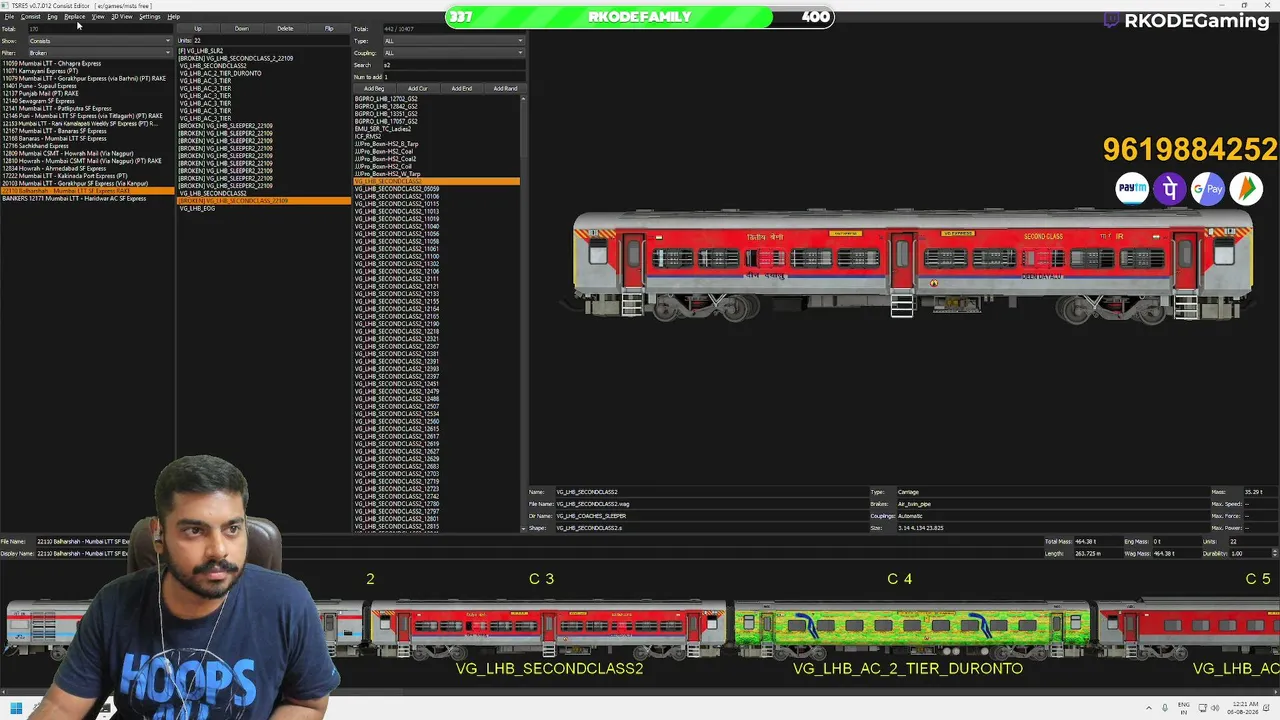Select 12137 Punjab Mail (PT) RAKE consist
The height and width of the screenshot is (720, 1280).
[x=39, y=94]
